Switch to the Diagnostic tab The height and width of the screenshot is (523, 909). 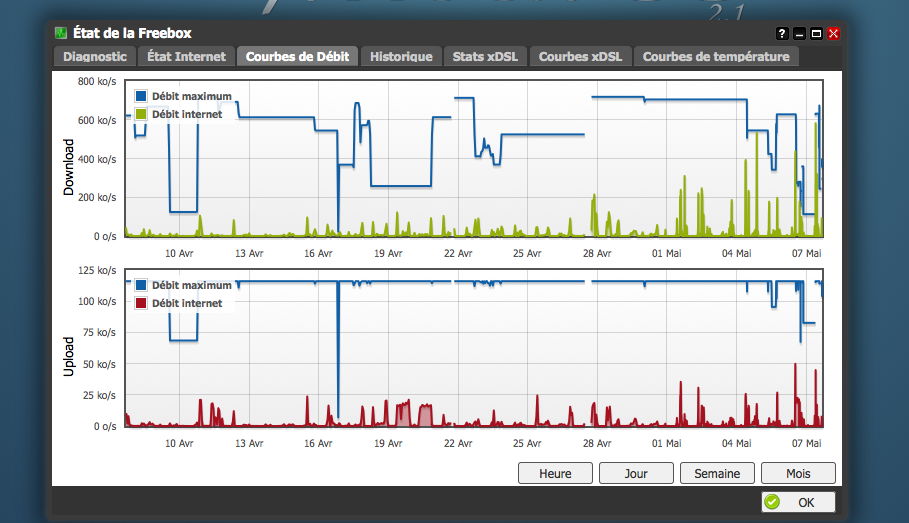coord(95,56)
